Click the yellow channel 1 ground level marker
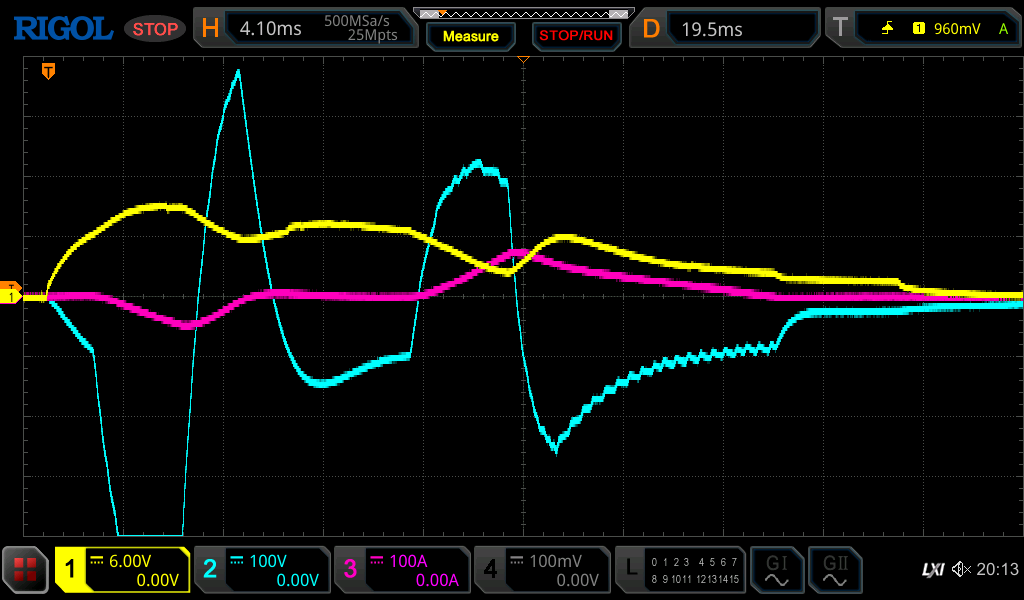The height and width of the screenshot is (600, 1024). click(11, 297)
